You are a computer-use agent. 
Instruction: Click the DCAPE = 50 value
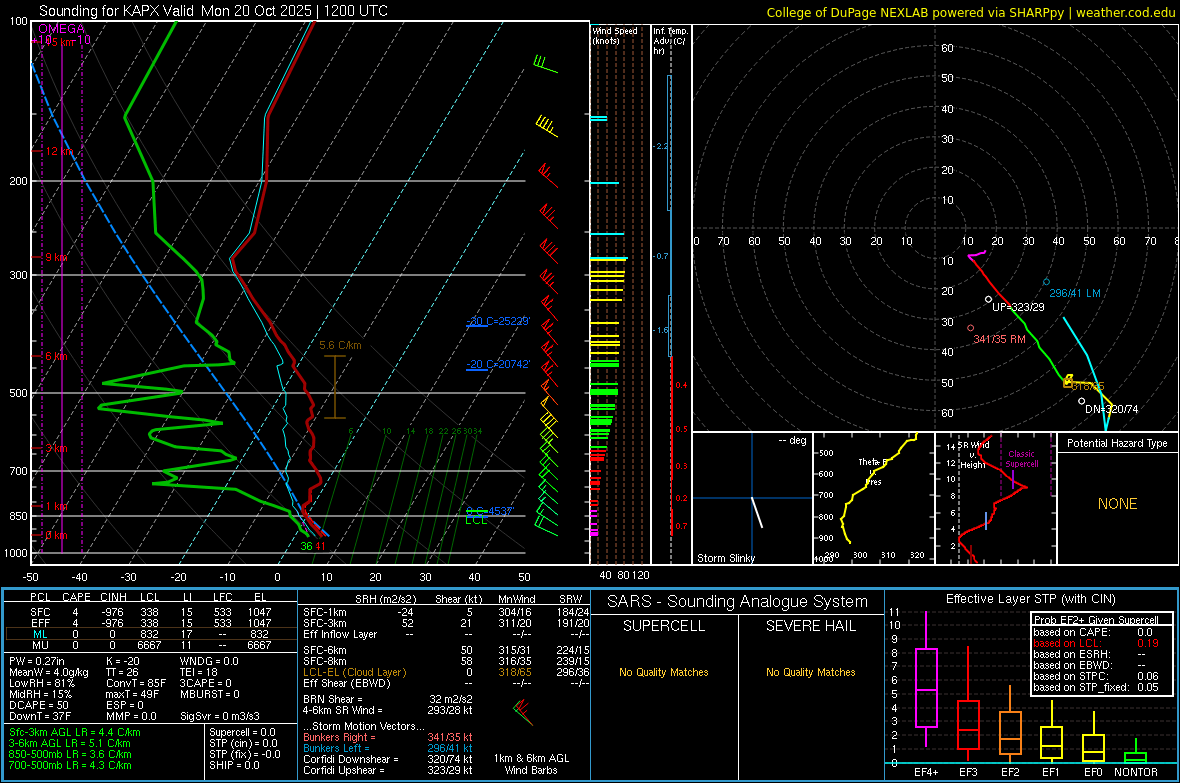pos(39,705)
